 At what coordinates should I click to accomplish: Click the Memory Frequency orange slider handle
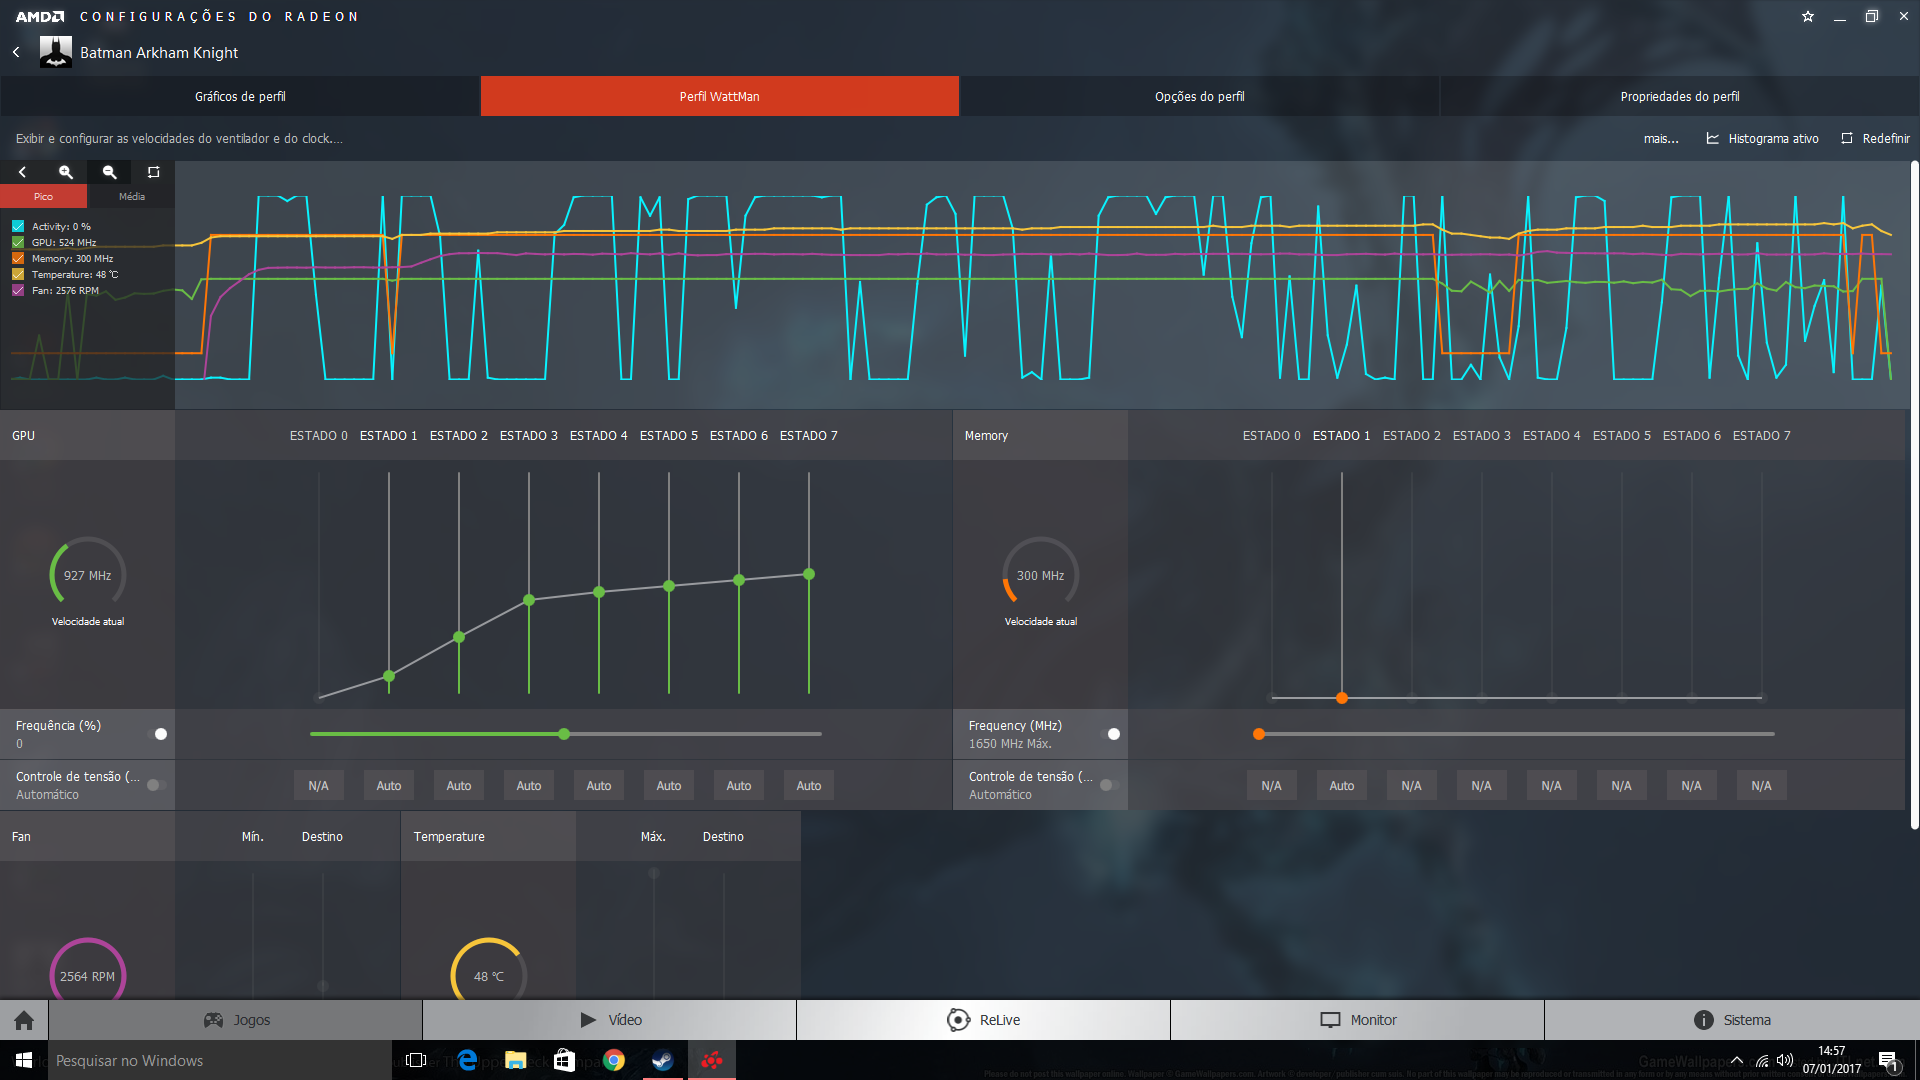tap(1259, 734)
